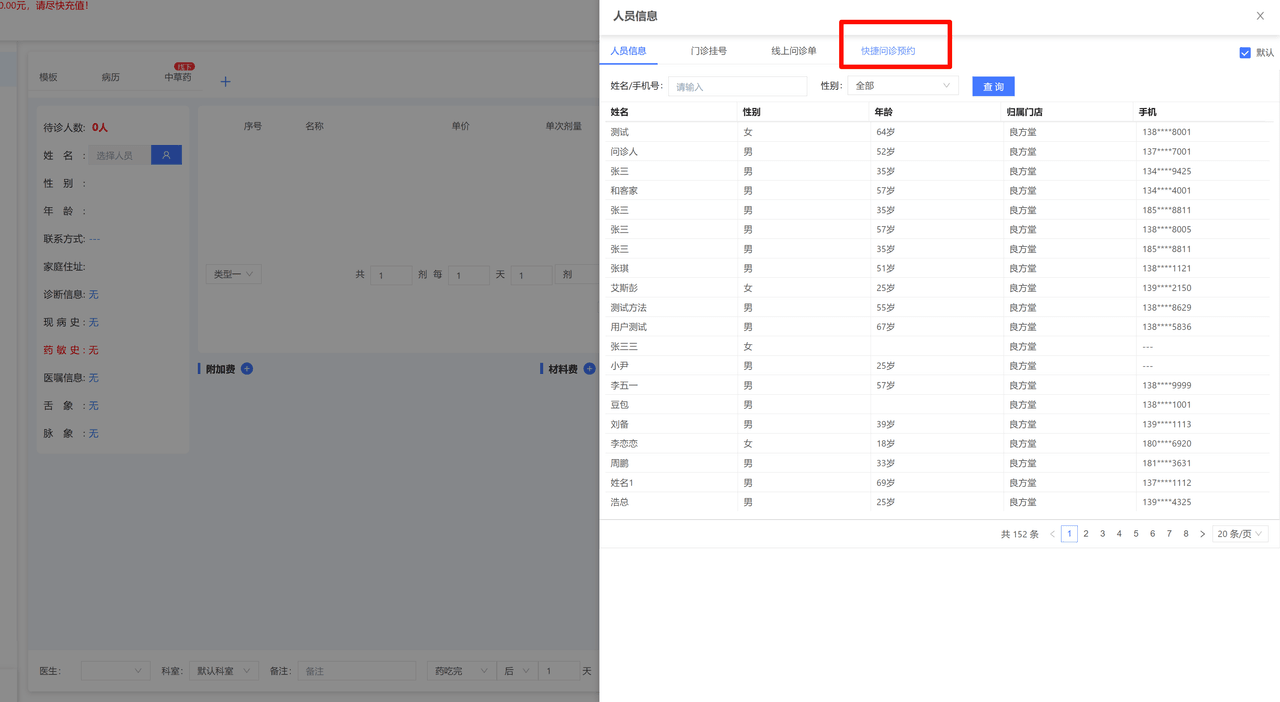
Task: Click the 无 link beside 舌象
Action: click(93, 406)
